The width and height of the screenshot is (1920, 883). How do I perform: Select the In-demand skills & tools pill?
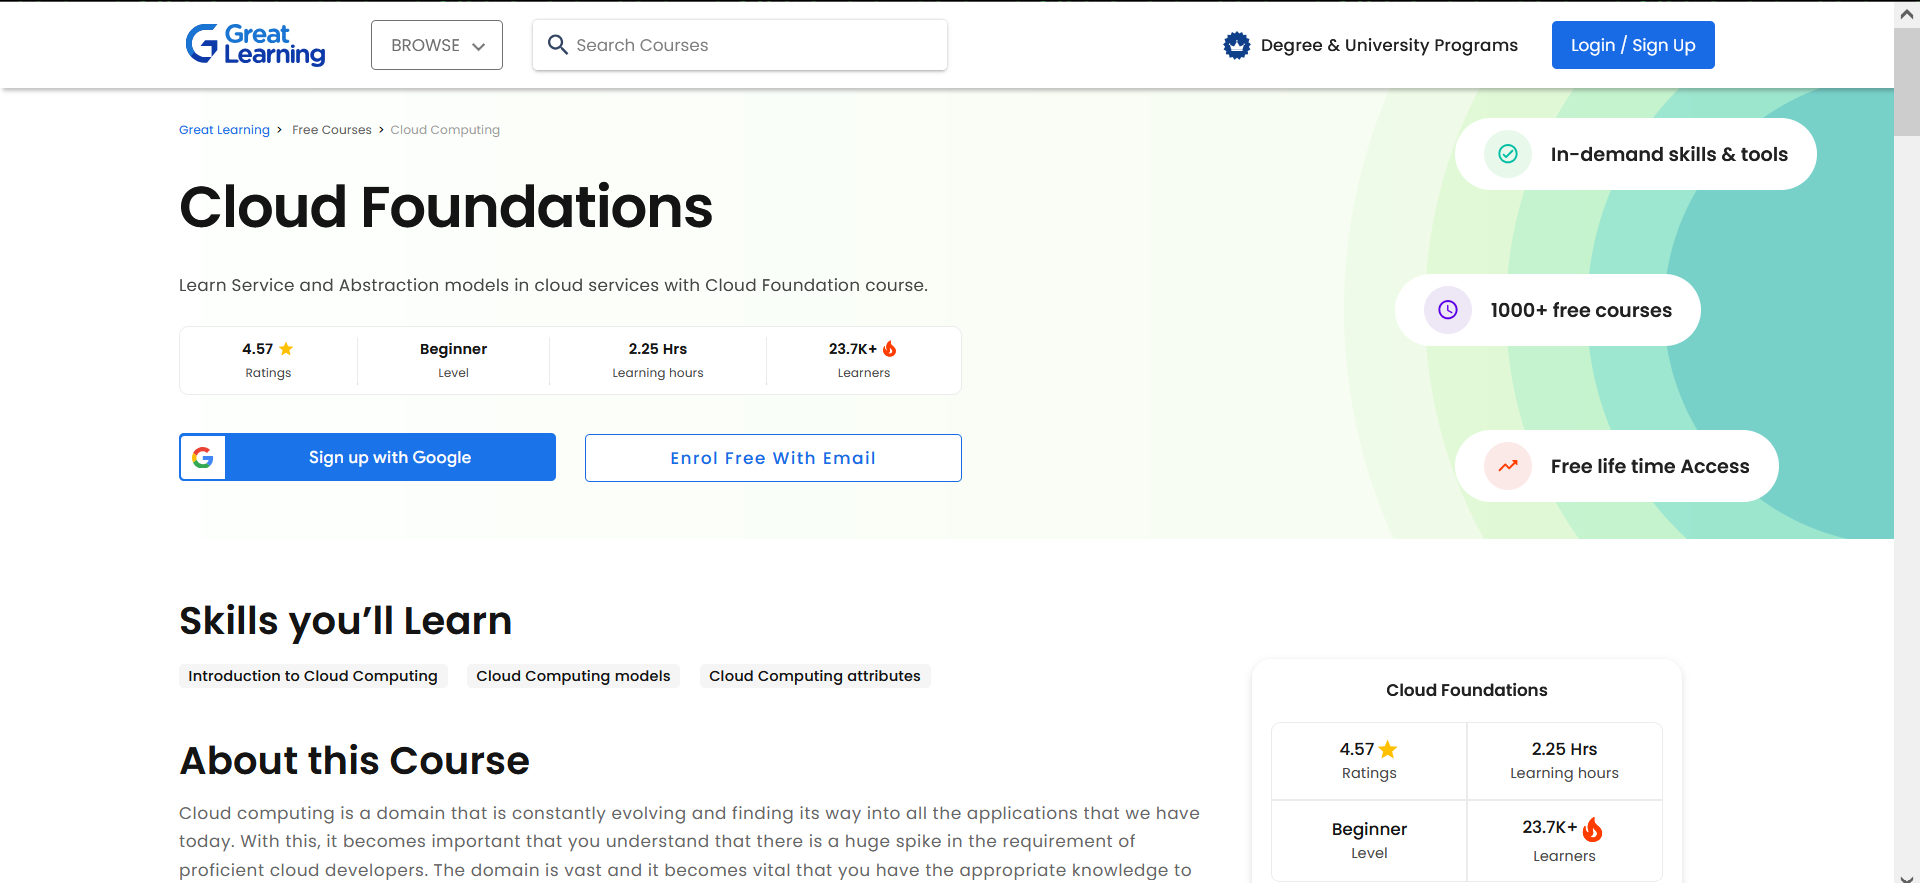(x=1636, y=154)
